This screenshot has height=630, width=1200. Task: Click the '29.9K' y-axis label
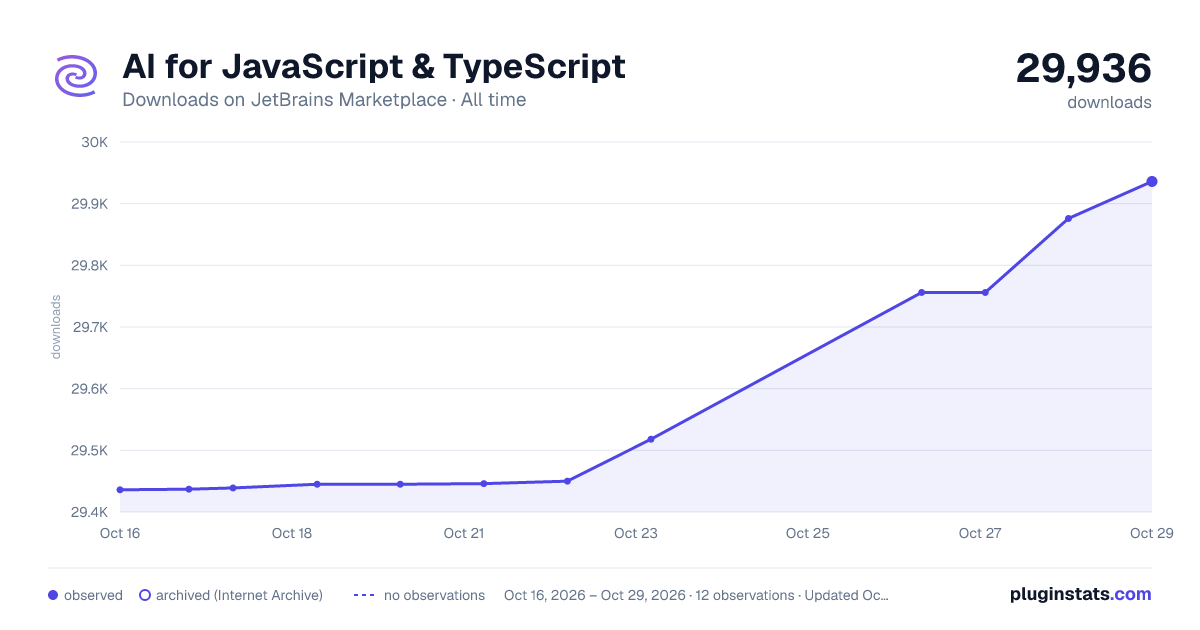[x=89, y=204]
